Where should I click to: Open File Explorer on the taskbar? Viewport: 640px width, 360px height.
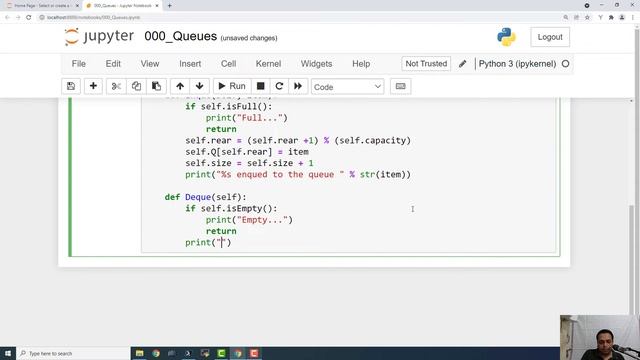[x=140, y=353]
